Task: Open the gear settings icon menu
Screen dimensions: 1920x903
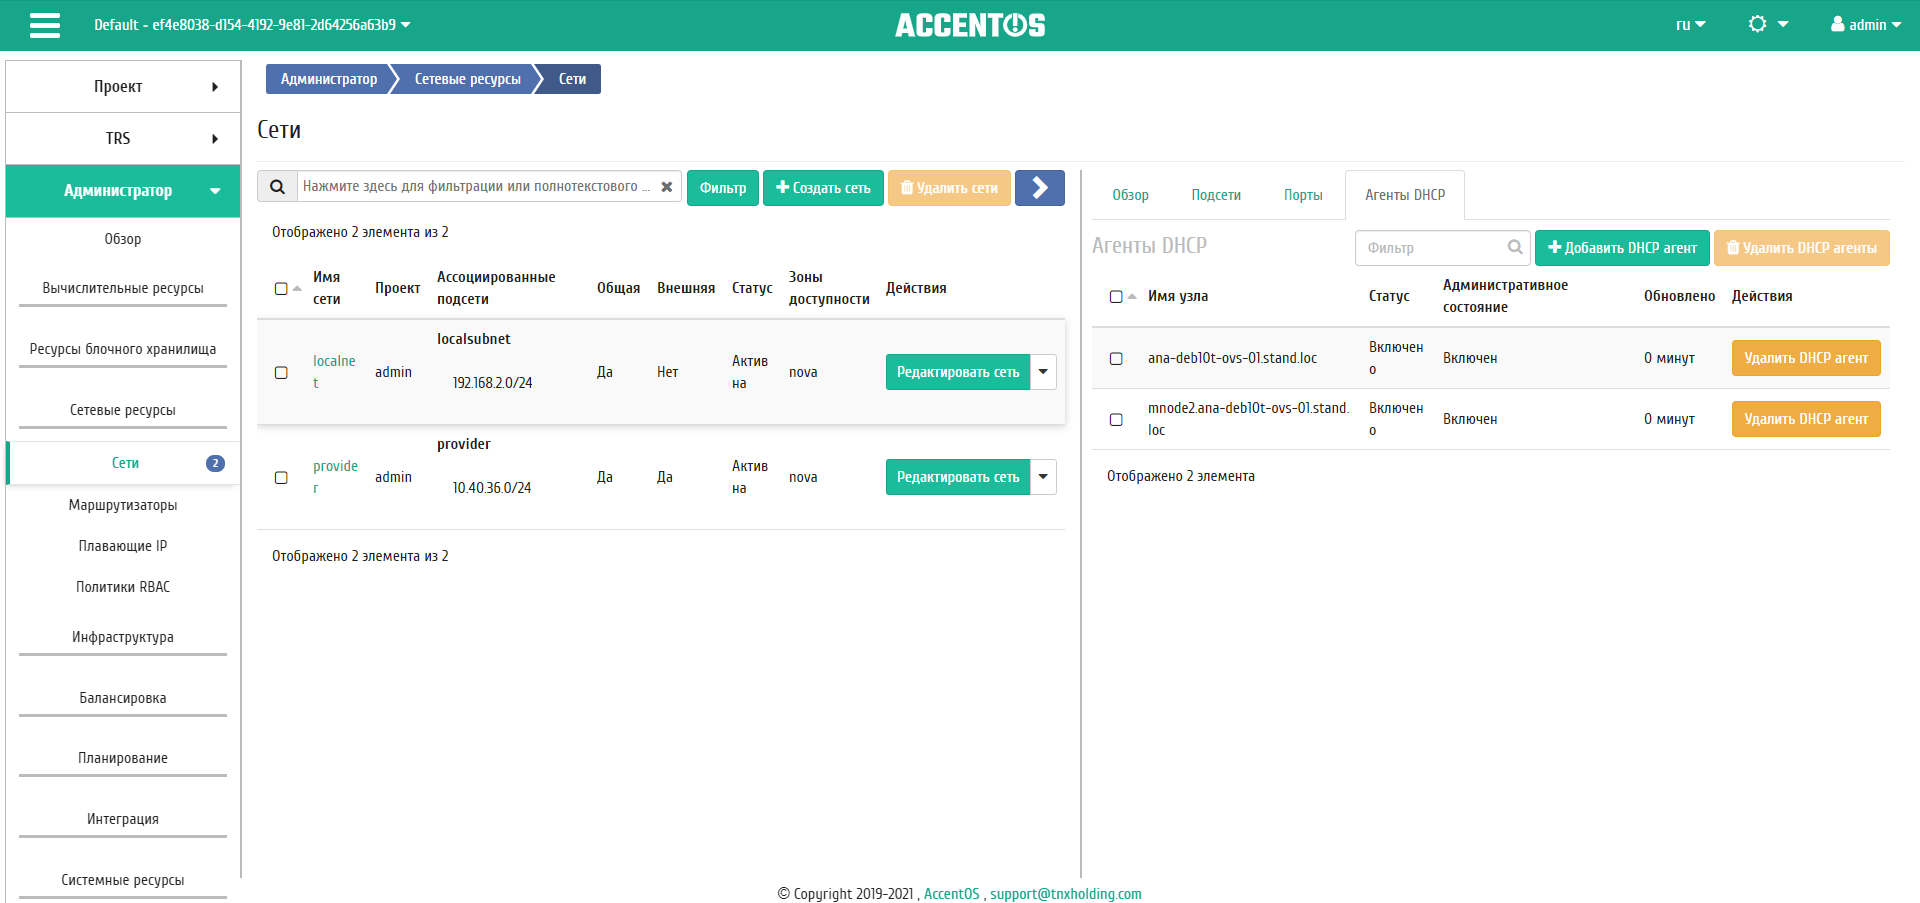Action: tap(1767, 25)
